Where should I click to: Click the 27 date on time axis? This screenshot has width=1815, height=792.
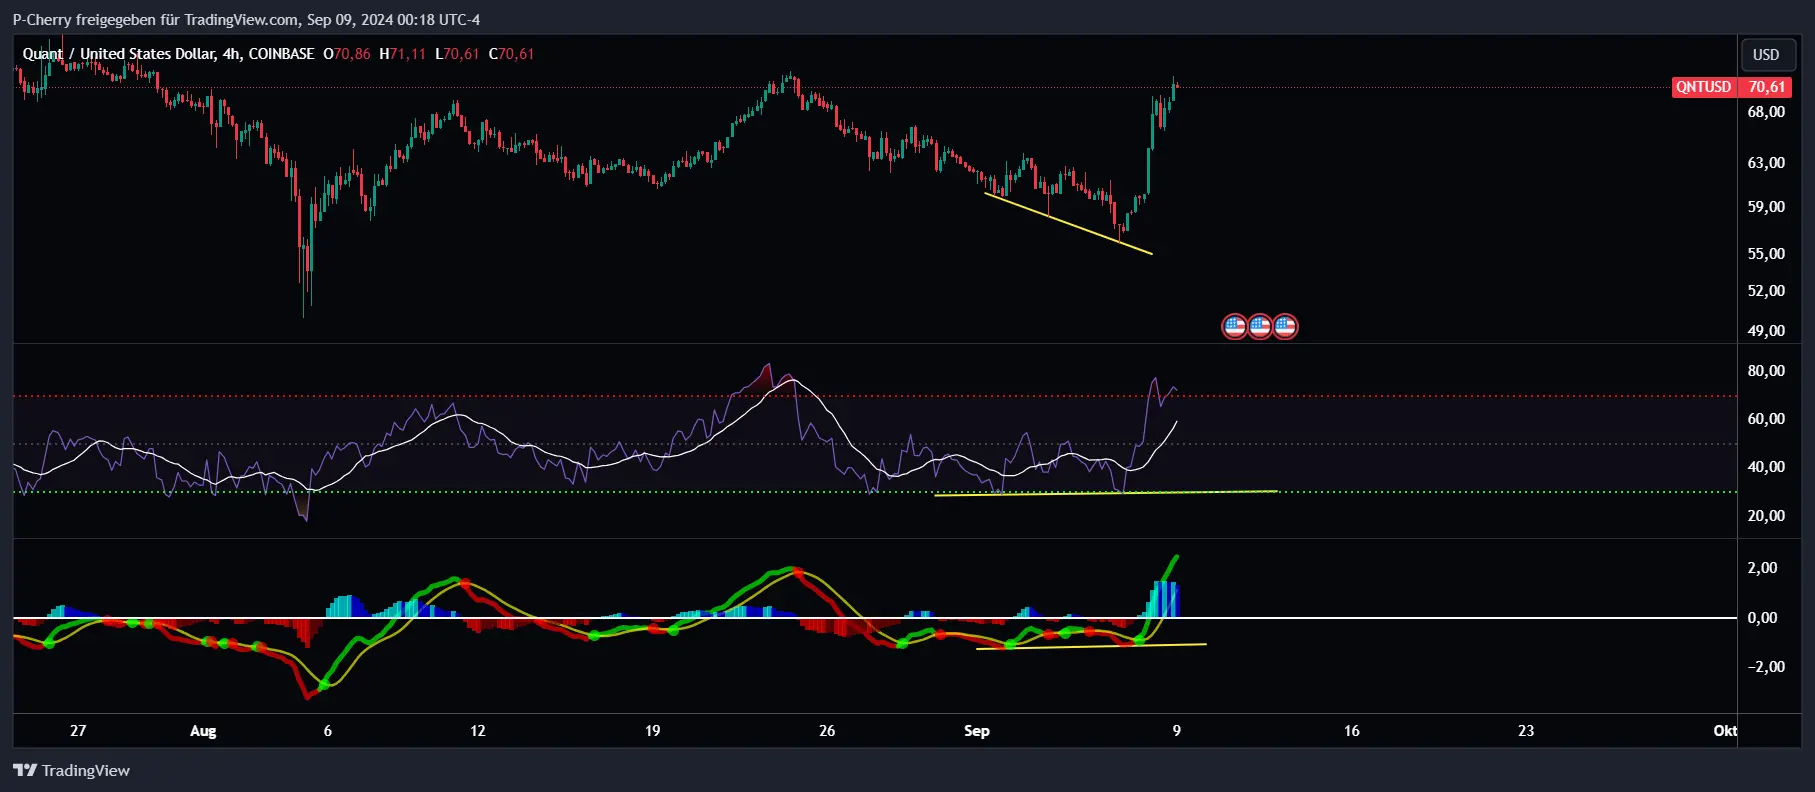[x=78, y=731]
